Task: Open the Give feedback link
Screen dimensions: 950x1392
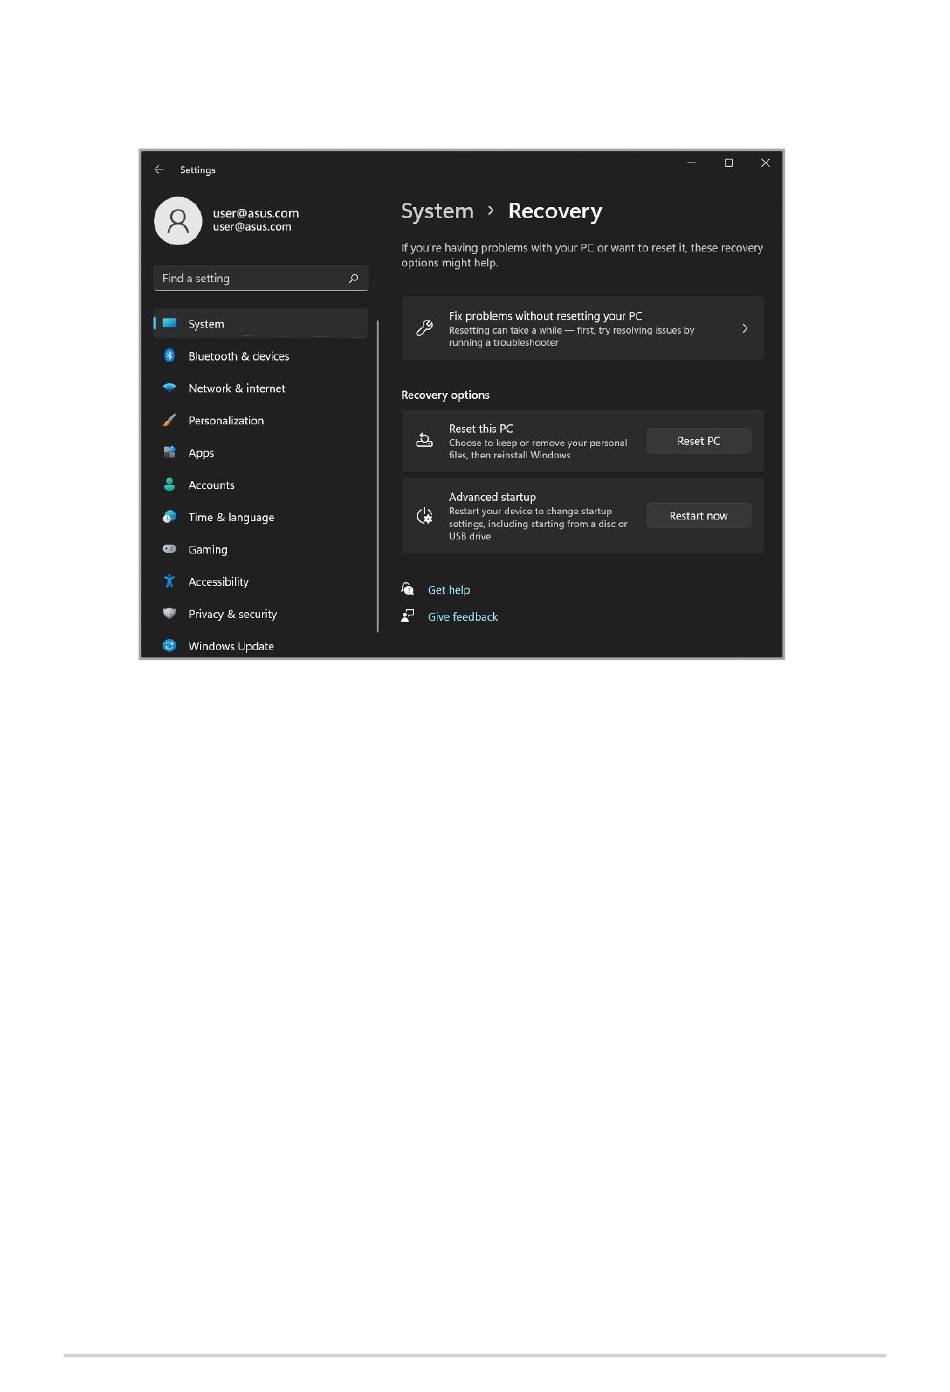Action: coord(463,617)
